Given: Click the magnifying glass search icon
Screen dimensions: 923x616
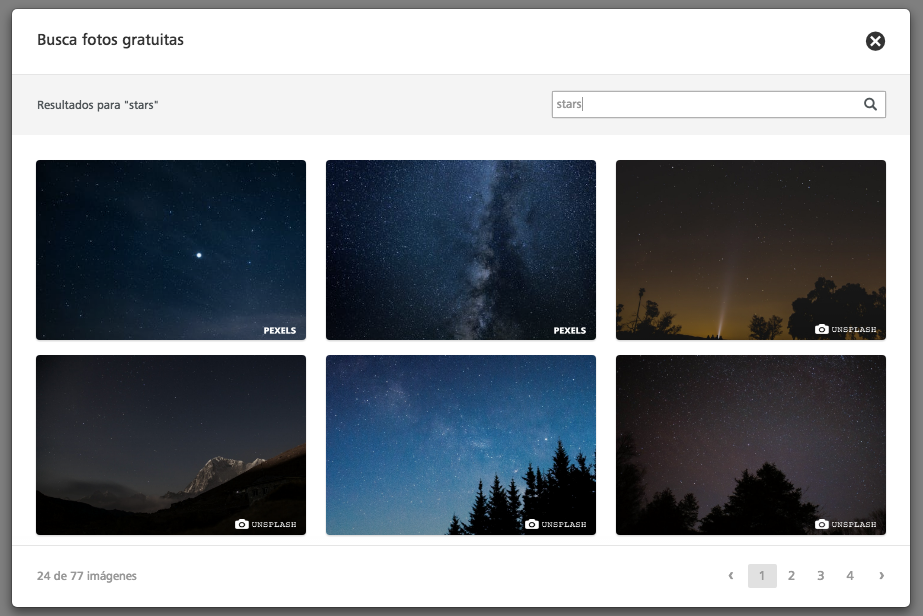Looking at the screenshot, I should (870, 104).
